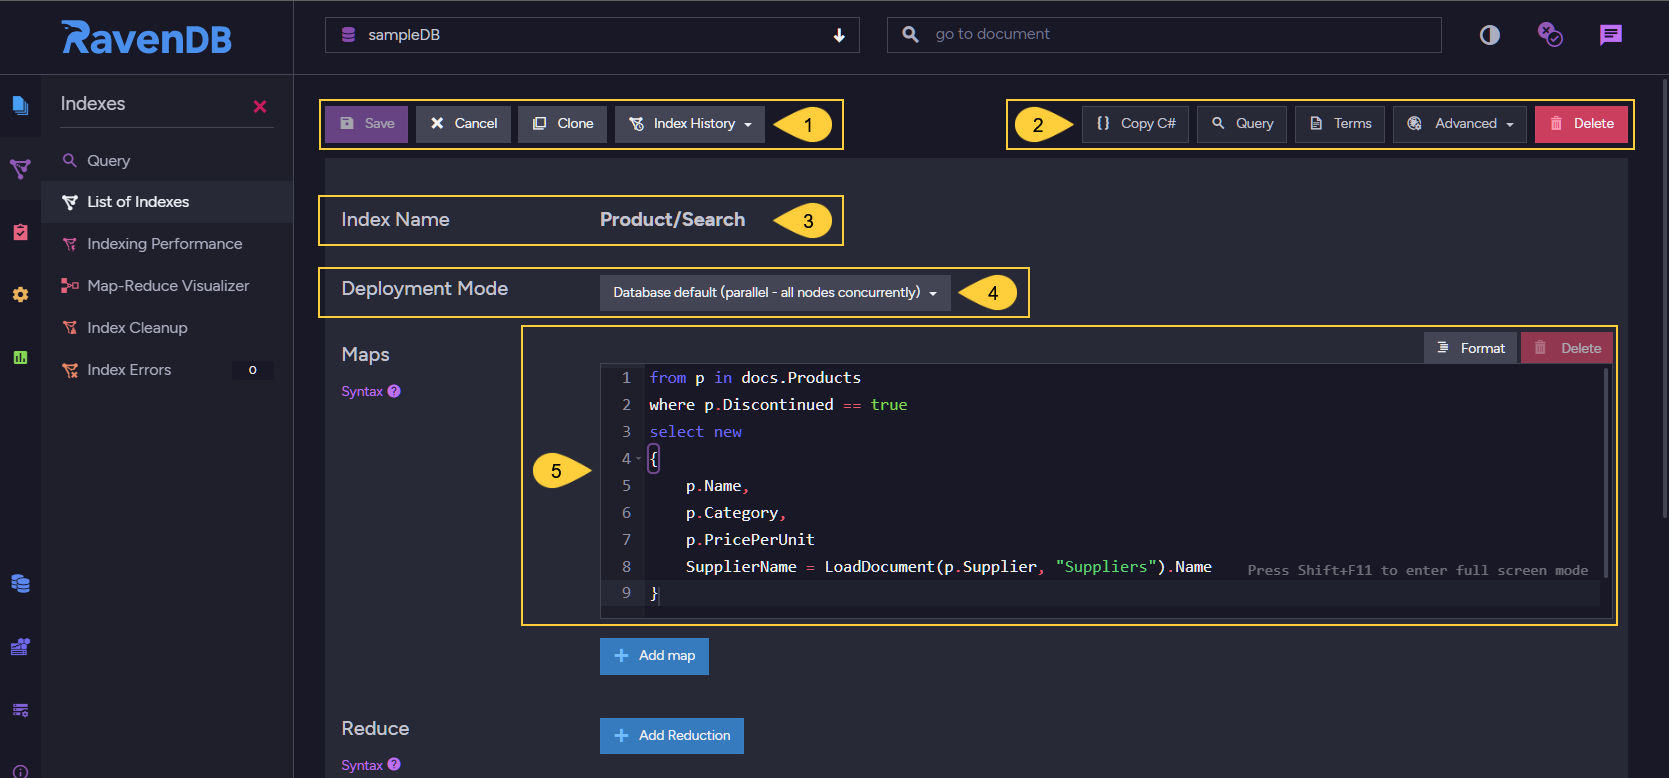Edit the Product/Search index name
Viewport: 1669px width, 778px height.
pyautogui.click(x=672, y=220)
